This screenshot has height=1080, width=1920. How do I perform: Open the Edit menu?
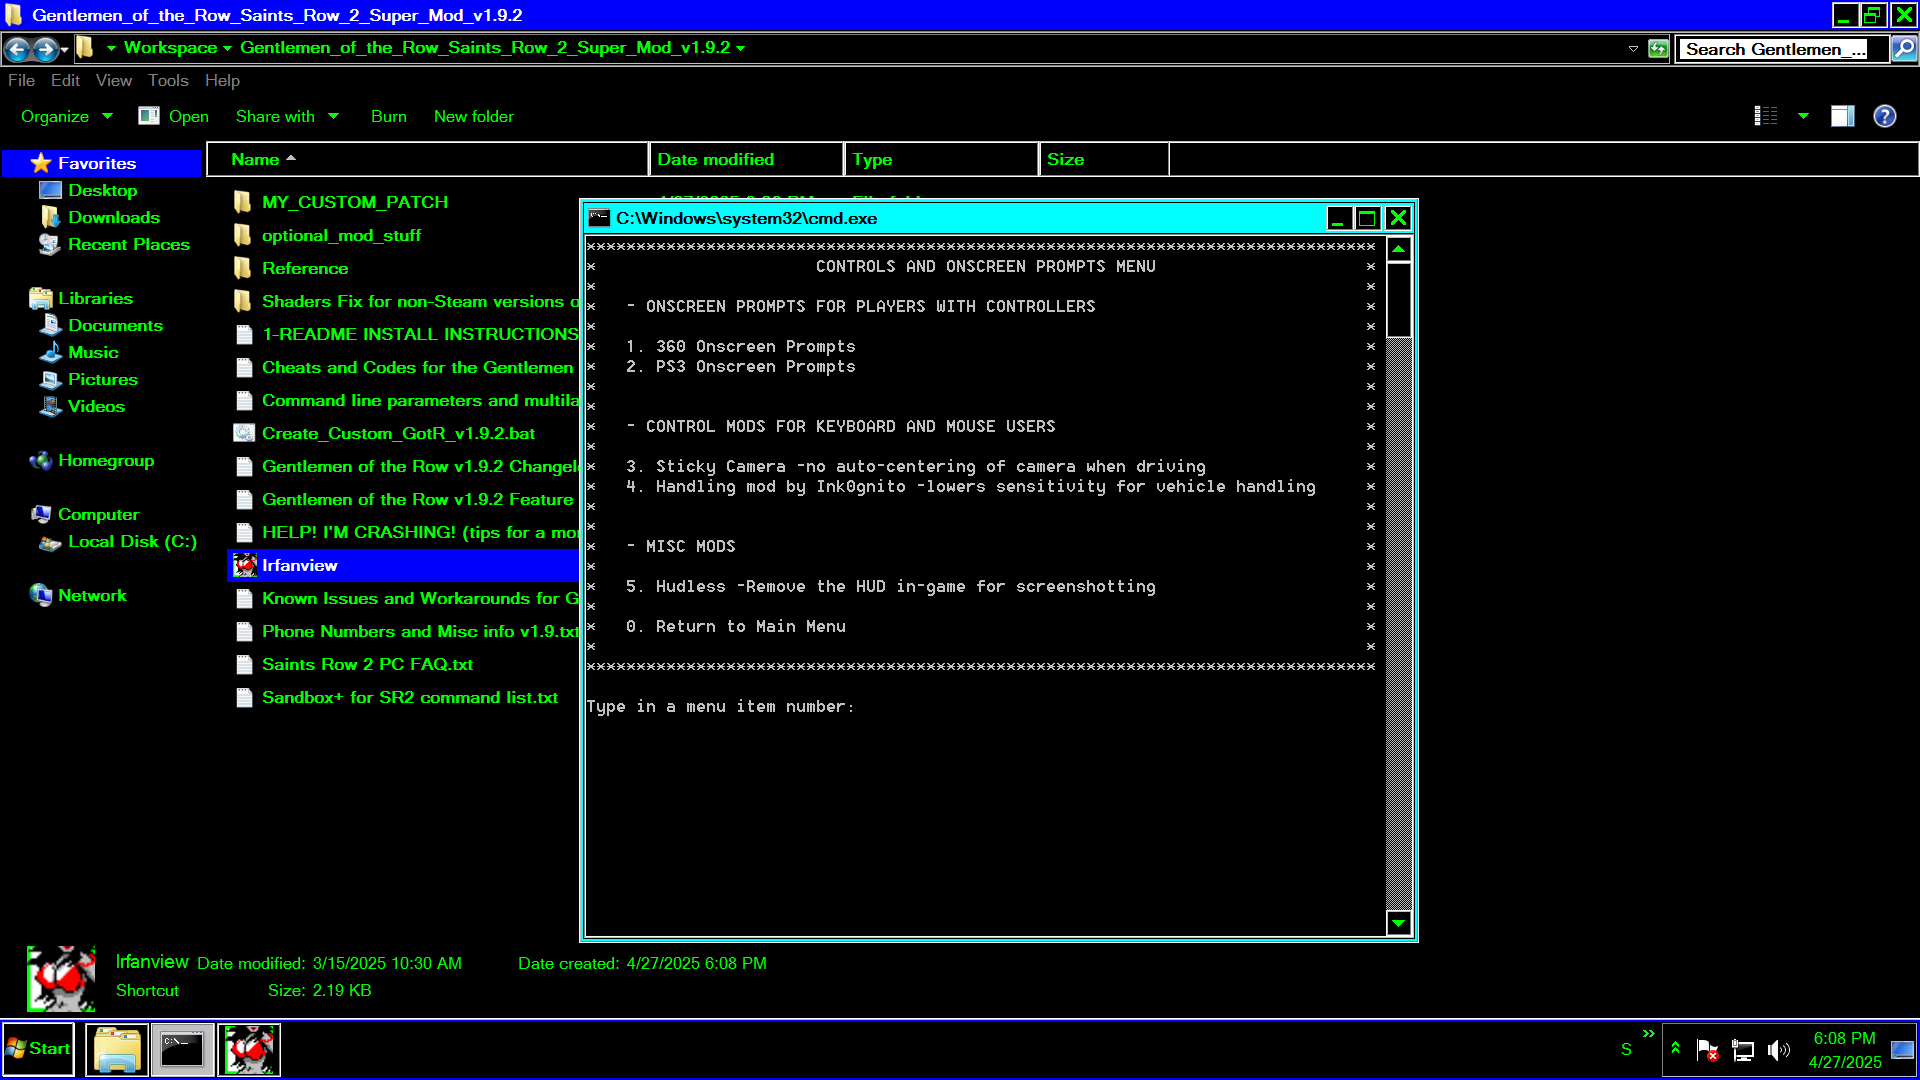[65, 81]
